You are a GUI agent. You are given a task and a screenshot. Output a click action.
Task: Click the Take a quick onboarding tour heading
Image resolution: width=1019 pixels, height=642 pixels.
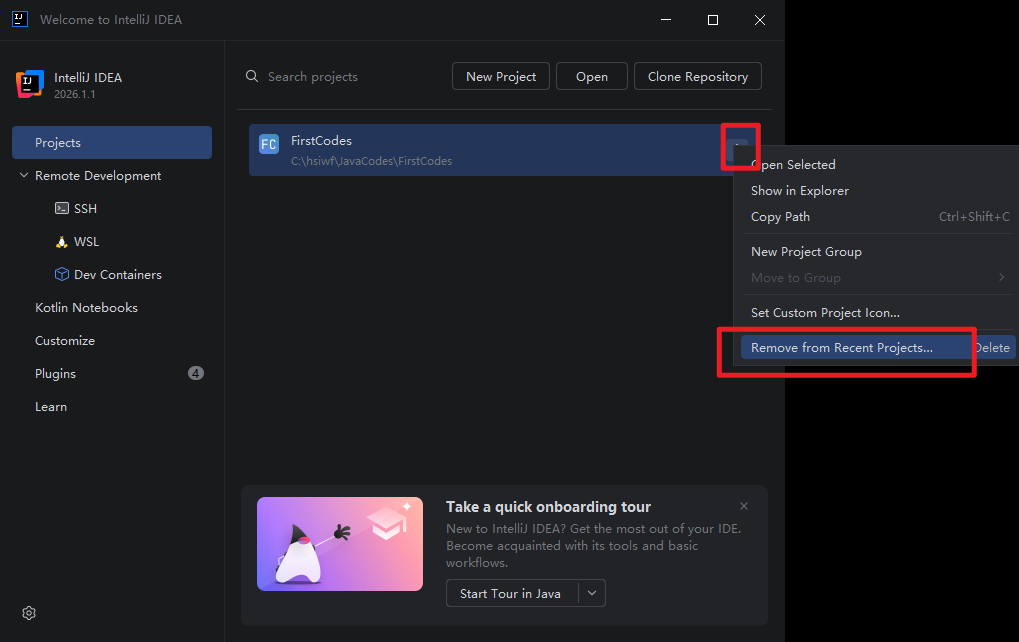(548, 507)
